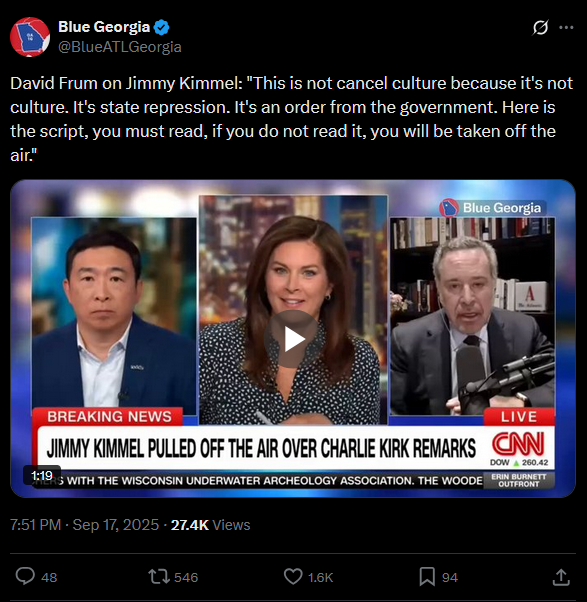Click the Blue Georgia display name

104,27
